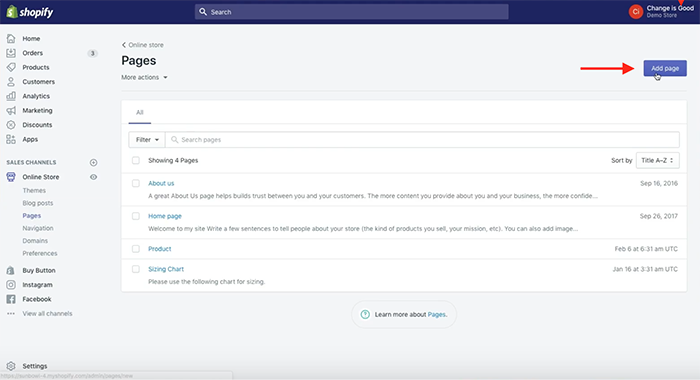Open the Orders section icon

[x=11, y=53]
